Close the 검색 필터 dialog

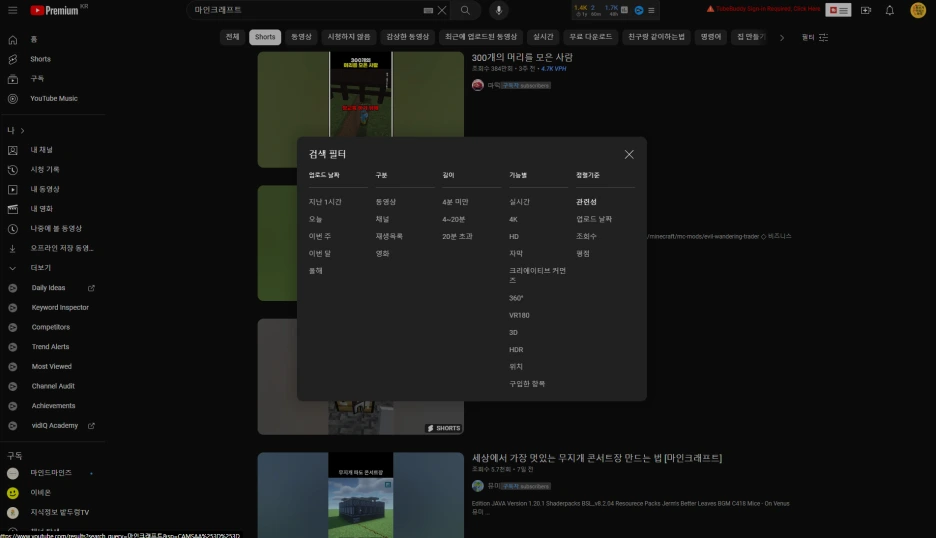pos(629,155)
